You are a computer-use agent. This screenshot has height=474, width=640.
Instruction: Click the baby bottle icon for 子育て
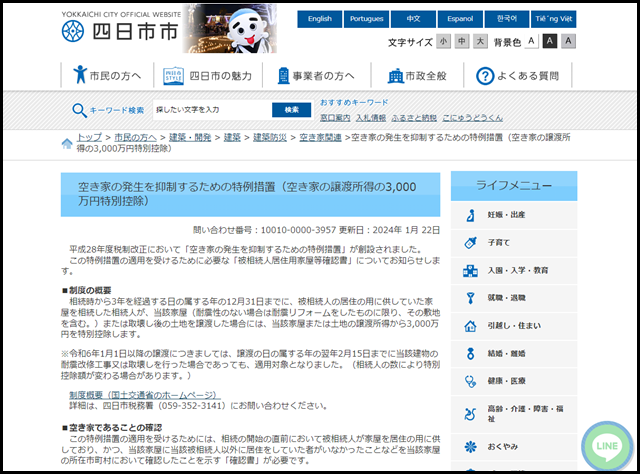pos(470,243)
